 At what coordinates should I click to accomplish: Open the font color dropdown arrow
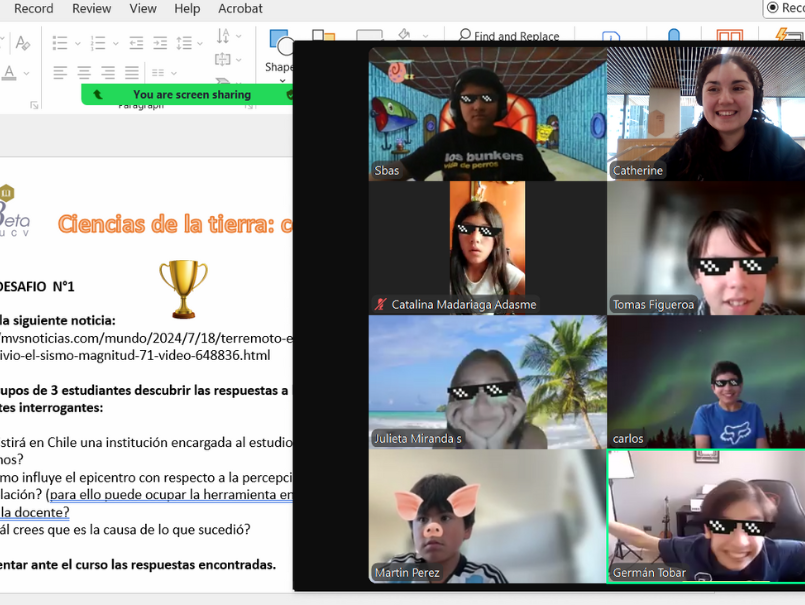click(x=26, y=73)
